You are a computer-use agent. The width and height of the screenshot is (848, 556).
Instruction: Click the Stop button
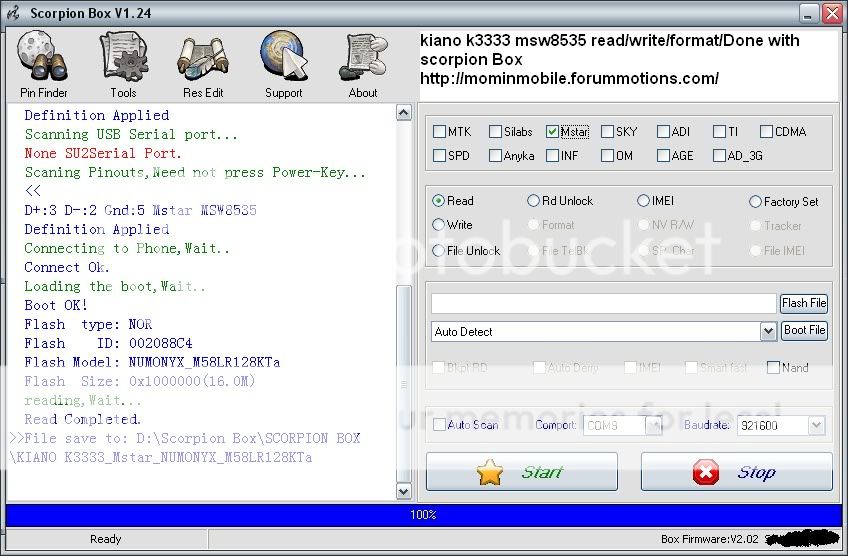click(737, 472)
